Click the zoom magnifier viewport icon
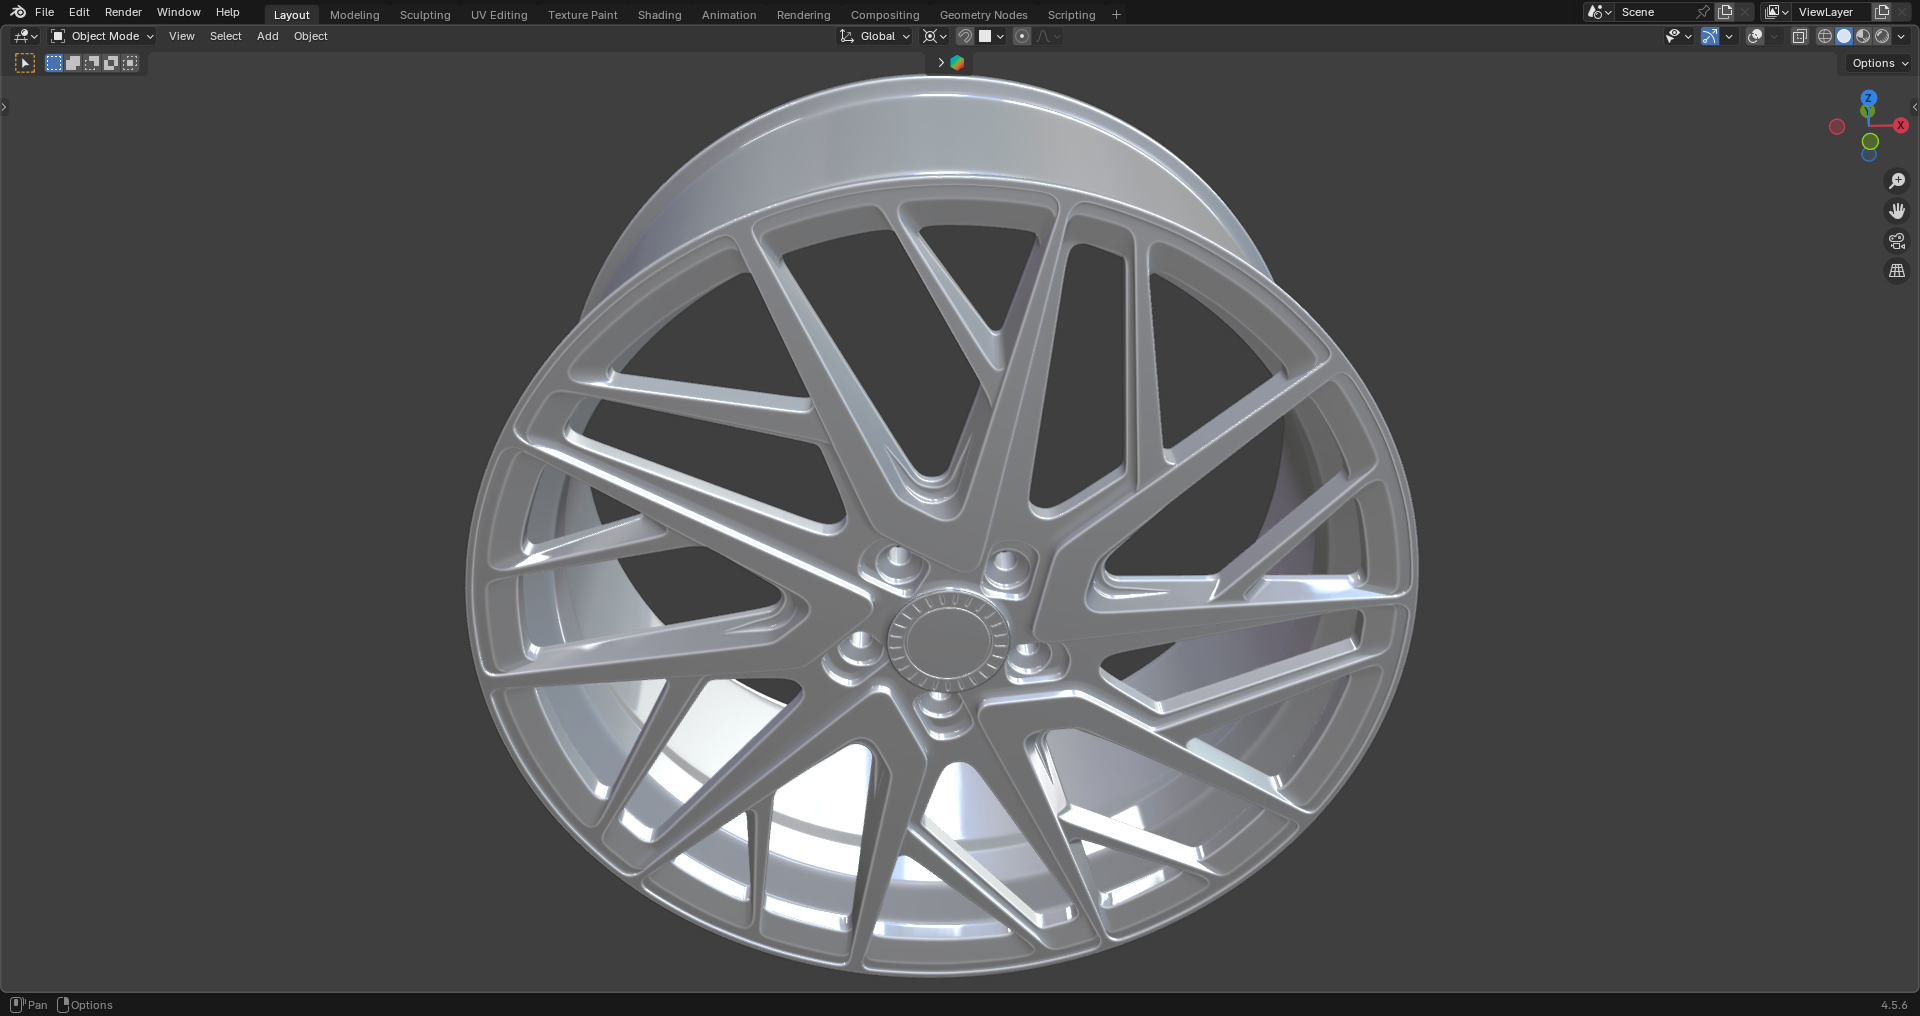Image resolution: width=1920 pixels, height=1016 pixels. (x=1896, y=181)
